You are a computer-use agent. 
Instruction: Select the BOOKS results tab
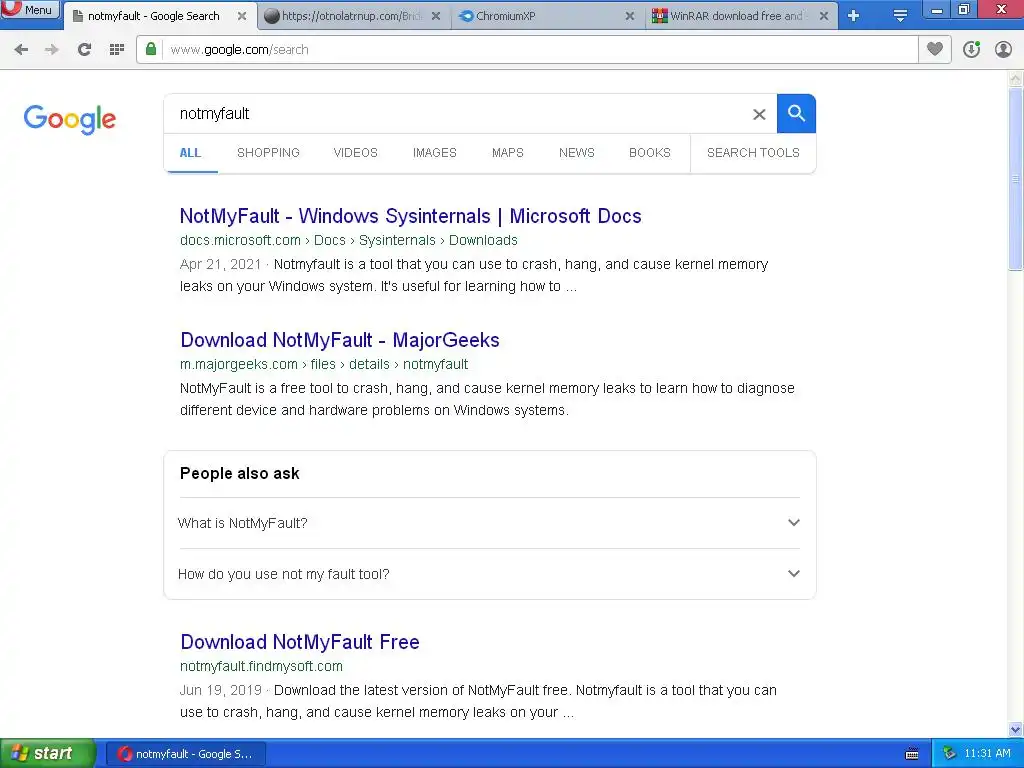(650, 153)
